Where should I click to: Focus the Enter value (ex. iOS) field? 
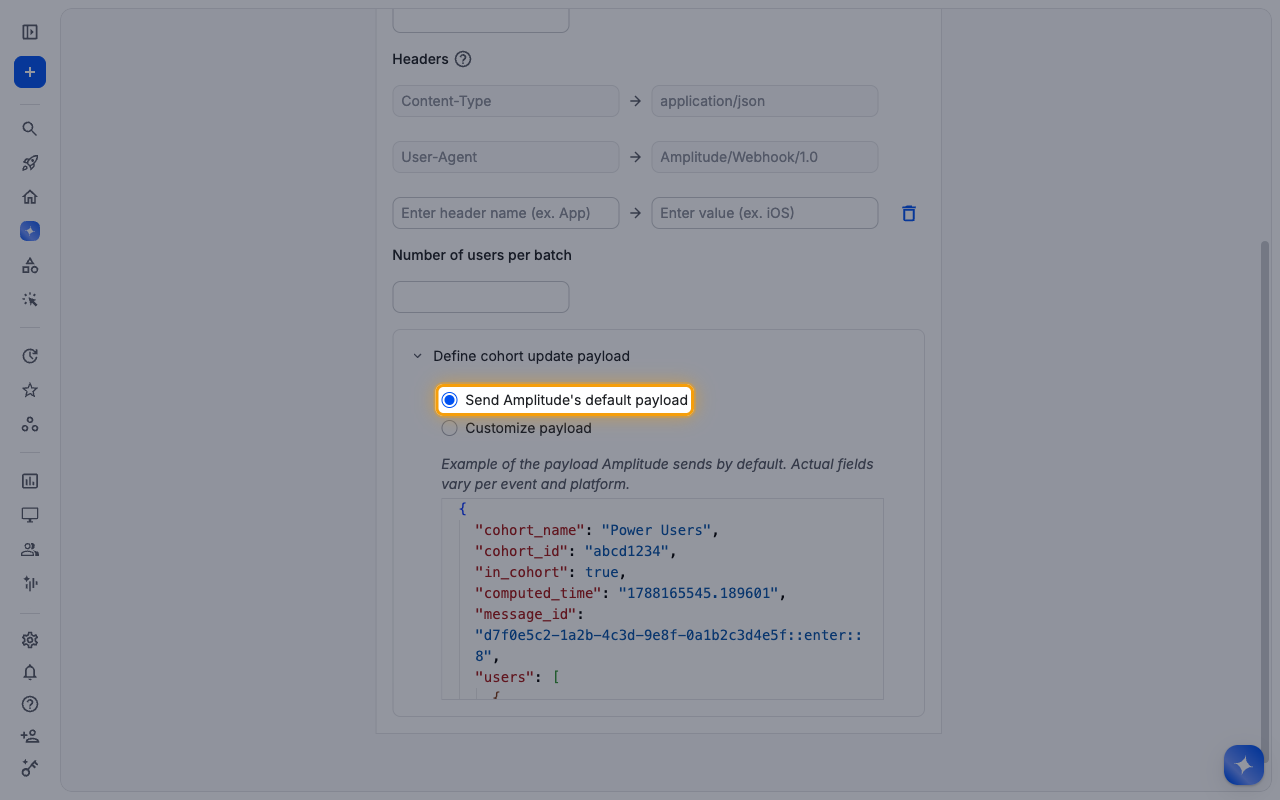click(765, 213)
